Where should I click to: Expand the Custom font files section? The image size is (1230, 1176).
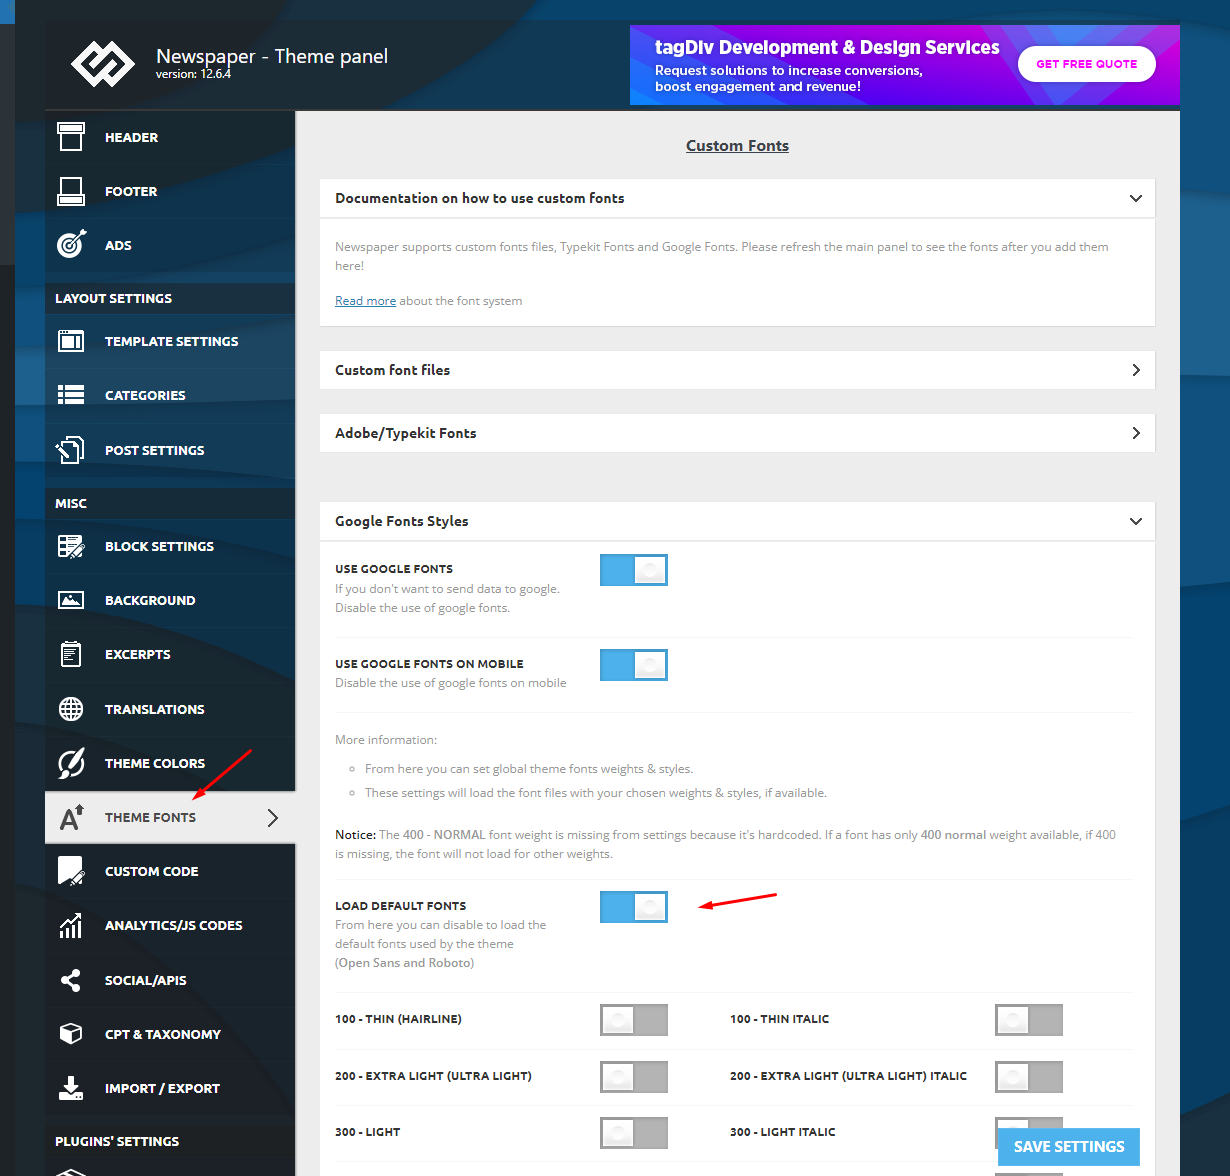[736, 370]
